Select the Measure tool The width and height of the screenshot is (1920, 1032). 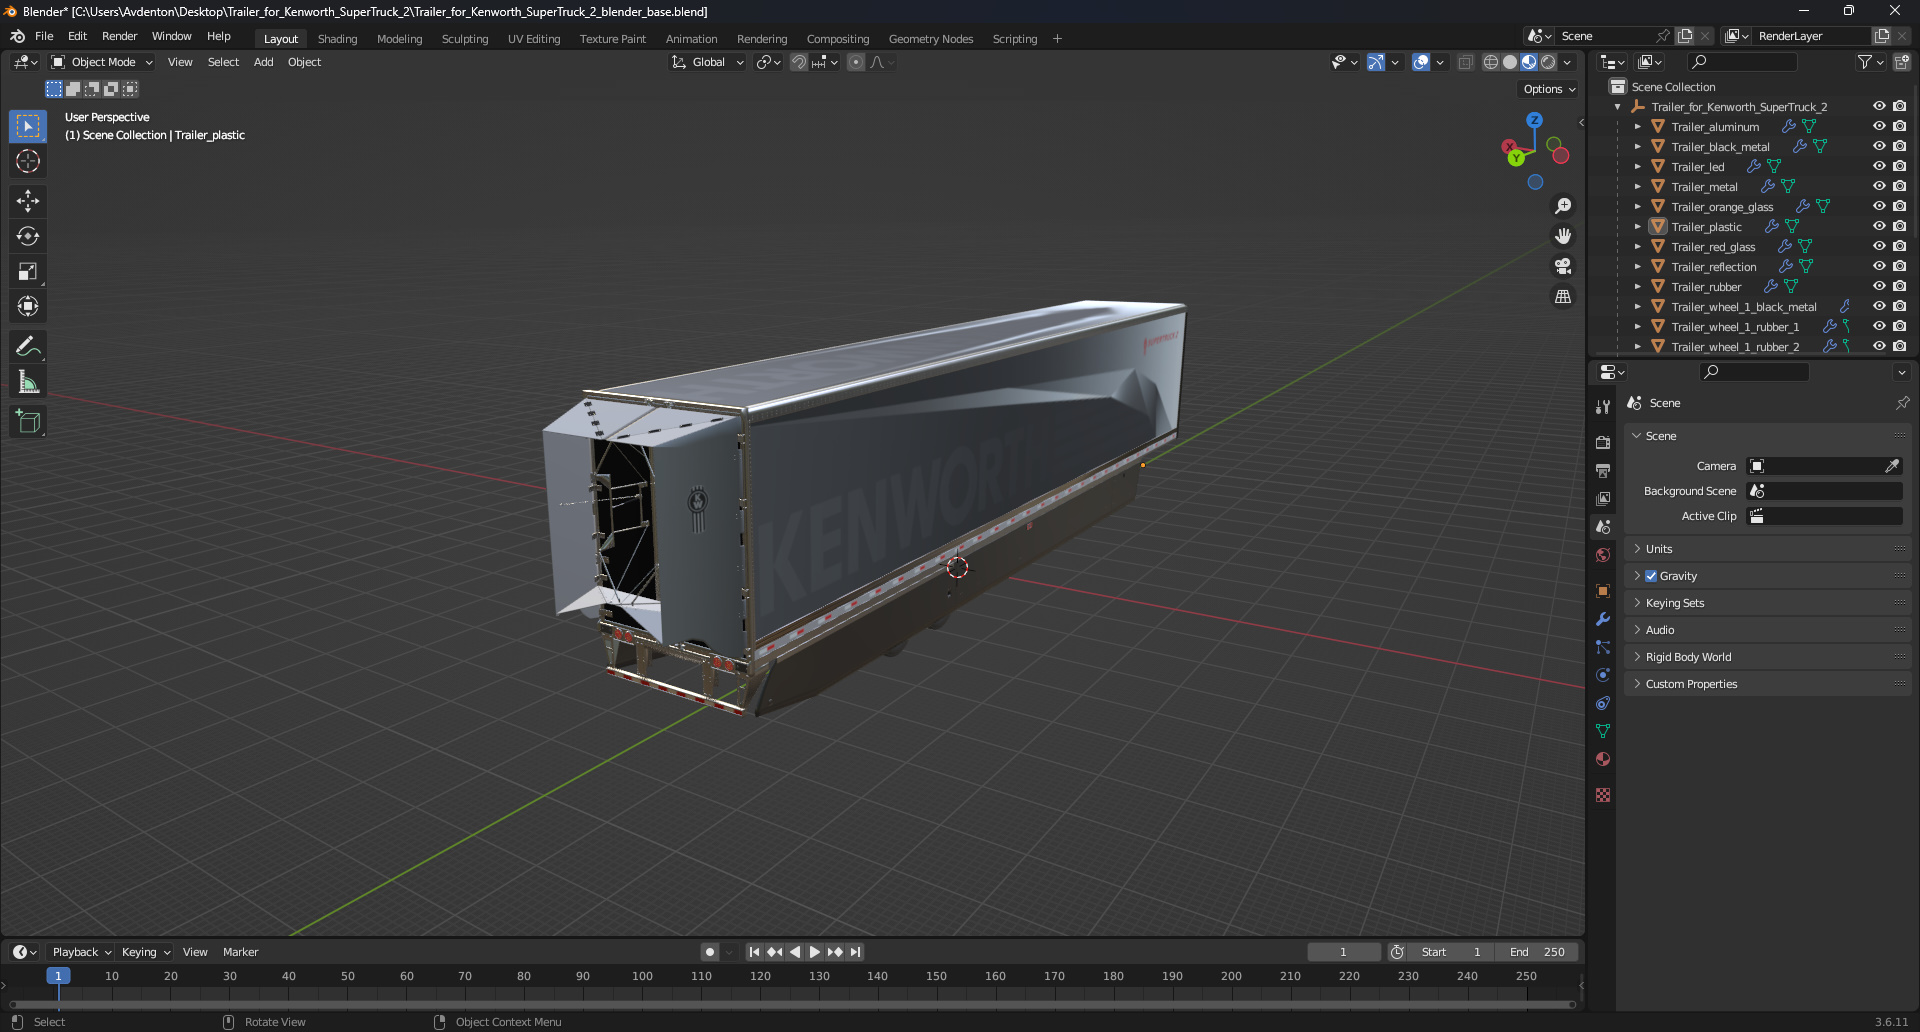pyautogui.click(x=28, y=382)
